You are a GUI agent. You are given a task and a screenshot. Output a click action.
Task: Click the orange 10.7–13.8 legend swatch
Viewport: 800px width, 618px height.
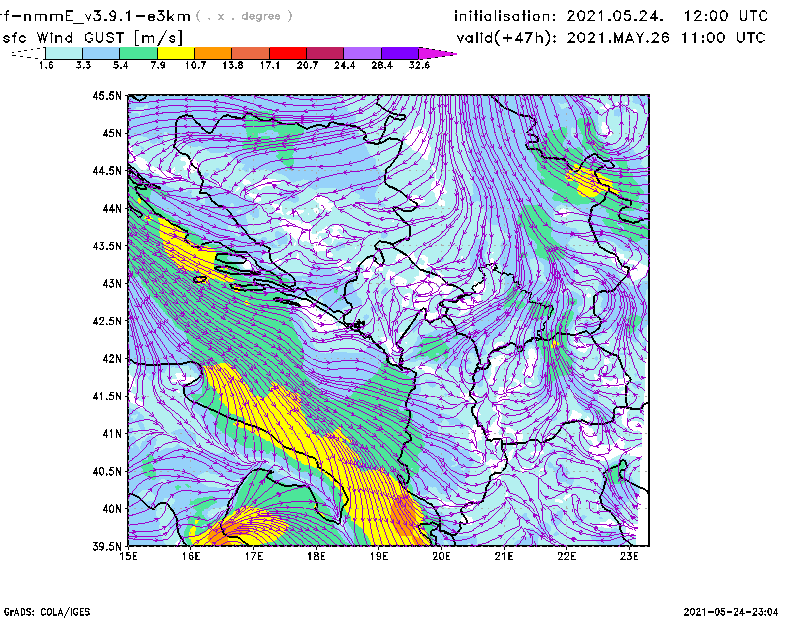click(x=213, y=52)
